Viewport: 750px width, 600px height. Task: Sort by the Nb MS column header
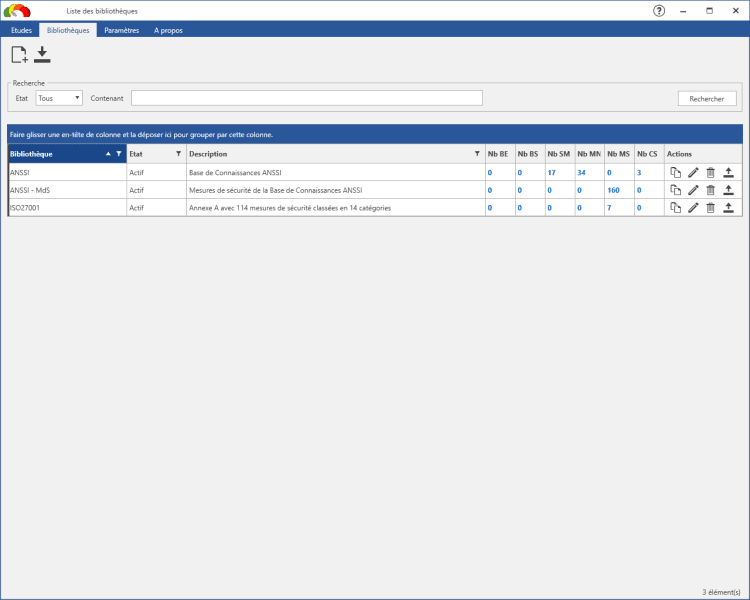[x=619, y=154]
